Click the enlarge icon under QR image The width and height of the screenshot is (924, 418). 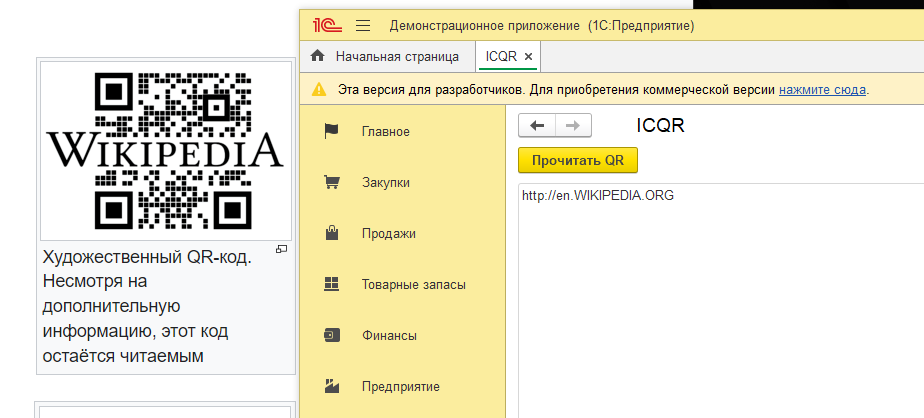(x=282, y=249)
